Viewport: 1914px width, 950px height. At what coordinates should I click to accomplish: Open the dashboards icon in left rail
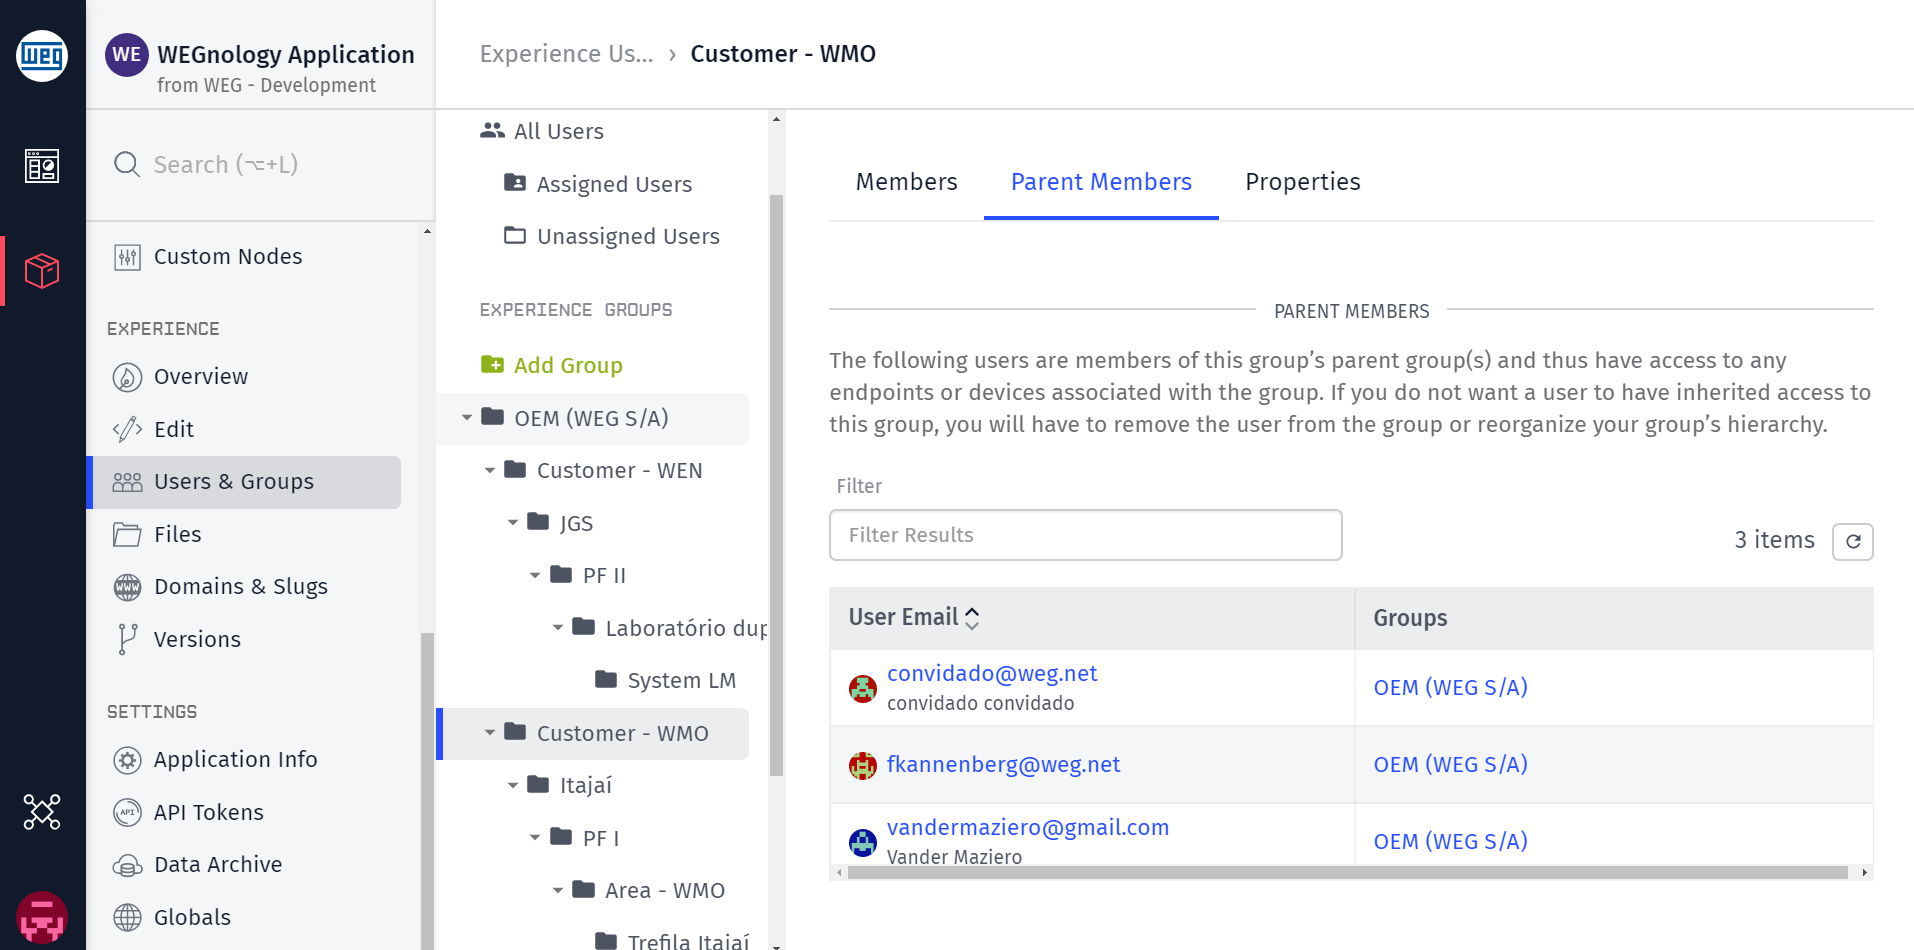pyautogui.click(x=42, y=166)
